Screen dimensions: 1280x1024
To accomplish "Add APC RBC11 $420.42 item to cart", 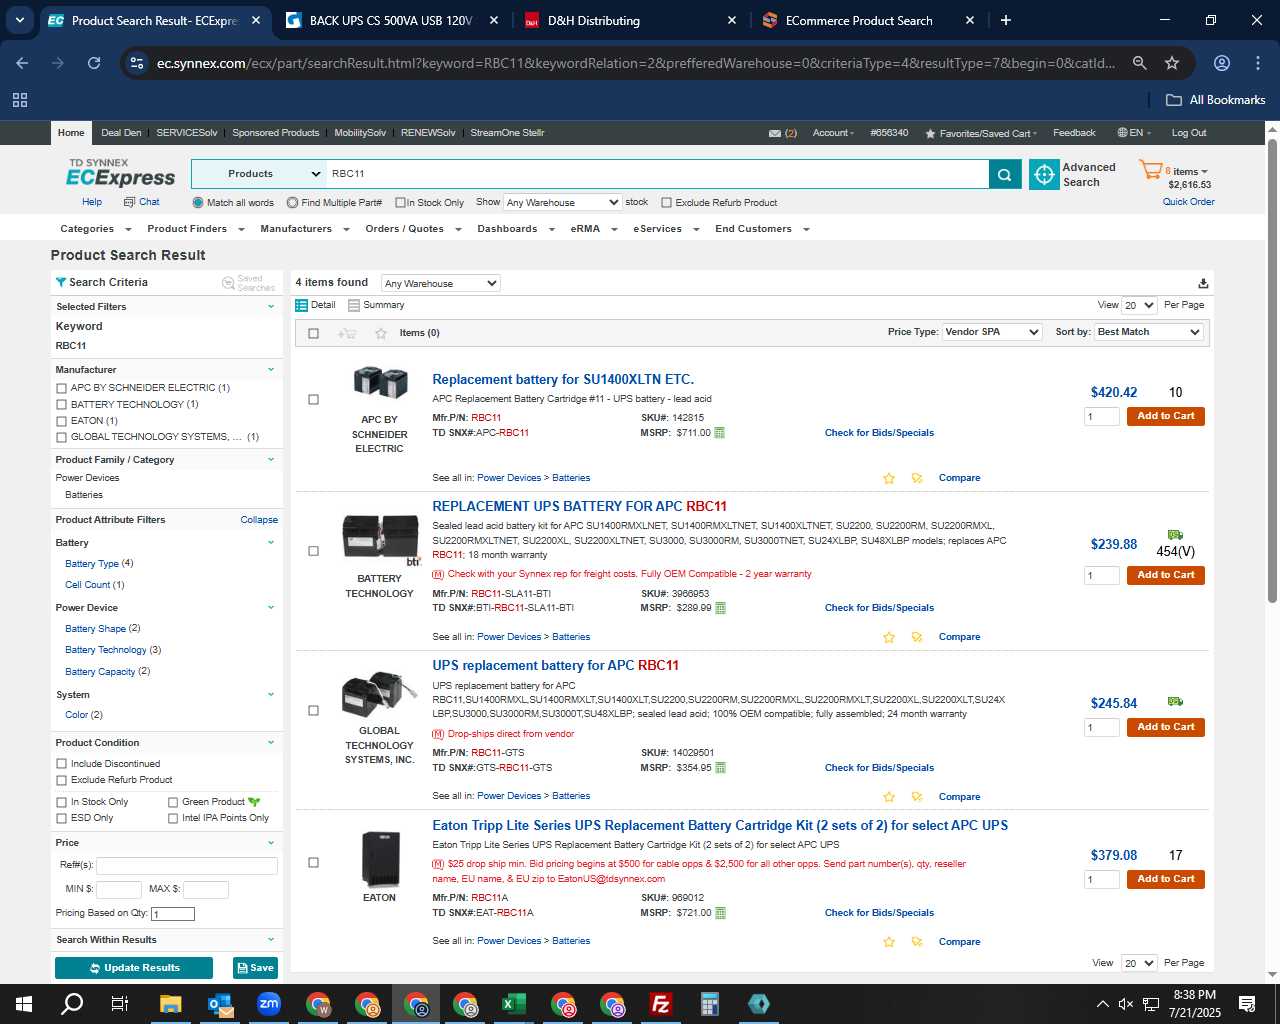I will point(1165,416).
